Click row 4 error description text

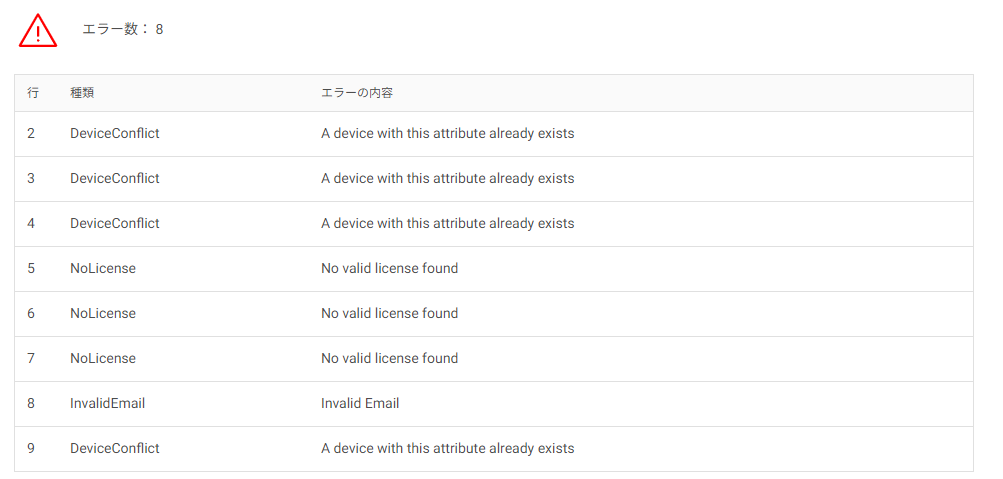point(448,223)
